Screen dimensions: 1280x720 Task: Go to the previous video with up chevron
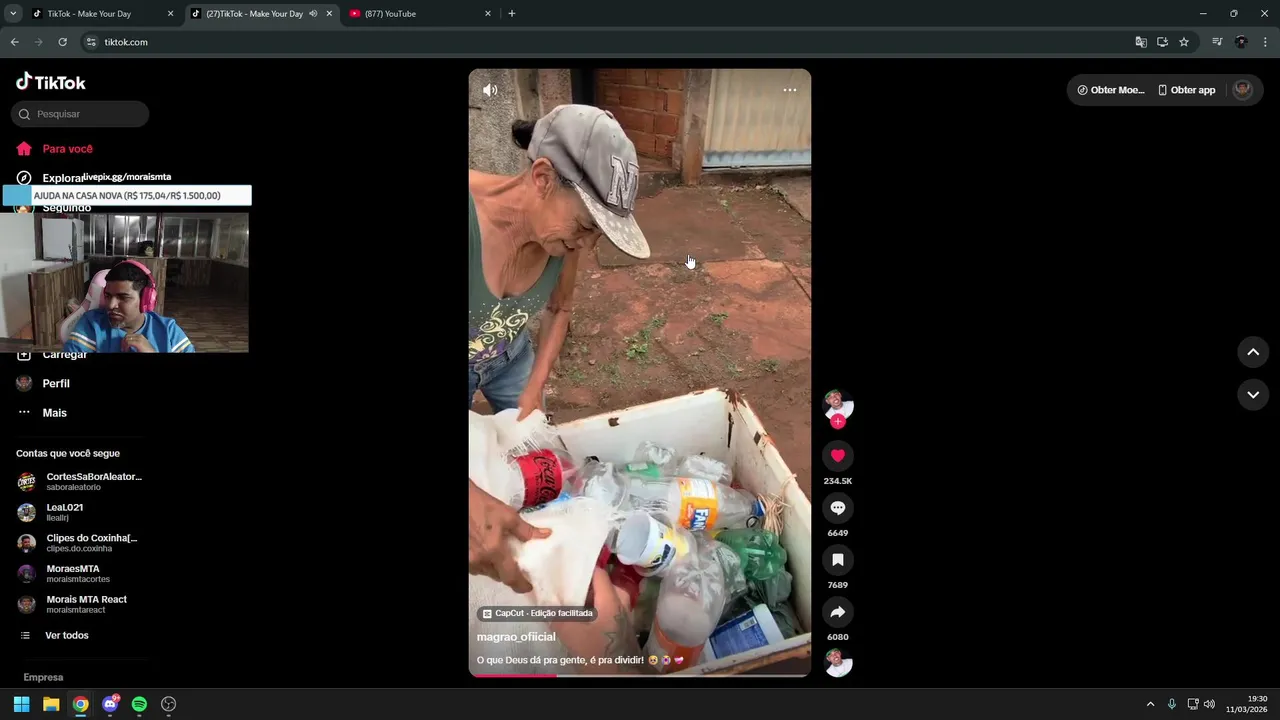[x=1253, y=352]
